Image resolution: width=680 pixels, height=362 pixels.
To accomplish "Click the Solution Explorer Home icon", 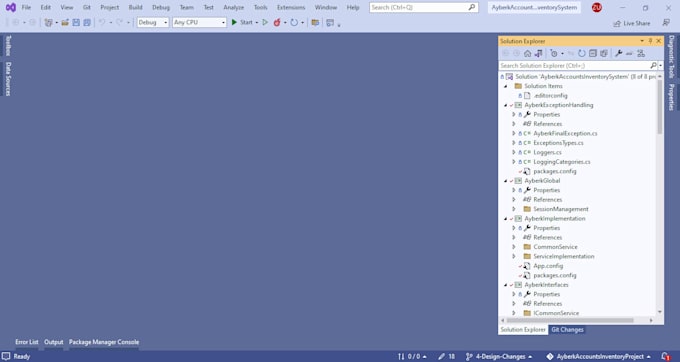I will pyautogui.click(x=527, y=53).
